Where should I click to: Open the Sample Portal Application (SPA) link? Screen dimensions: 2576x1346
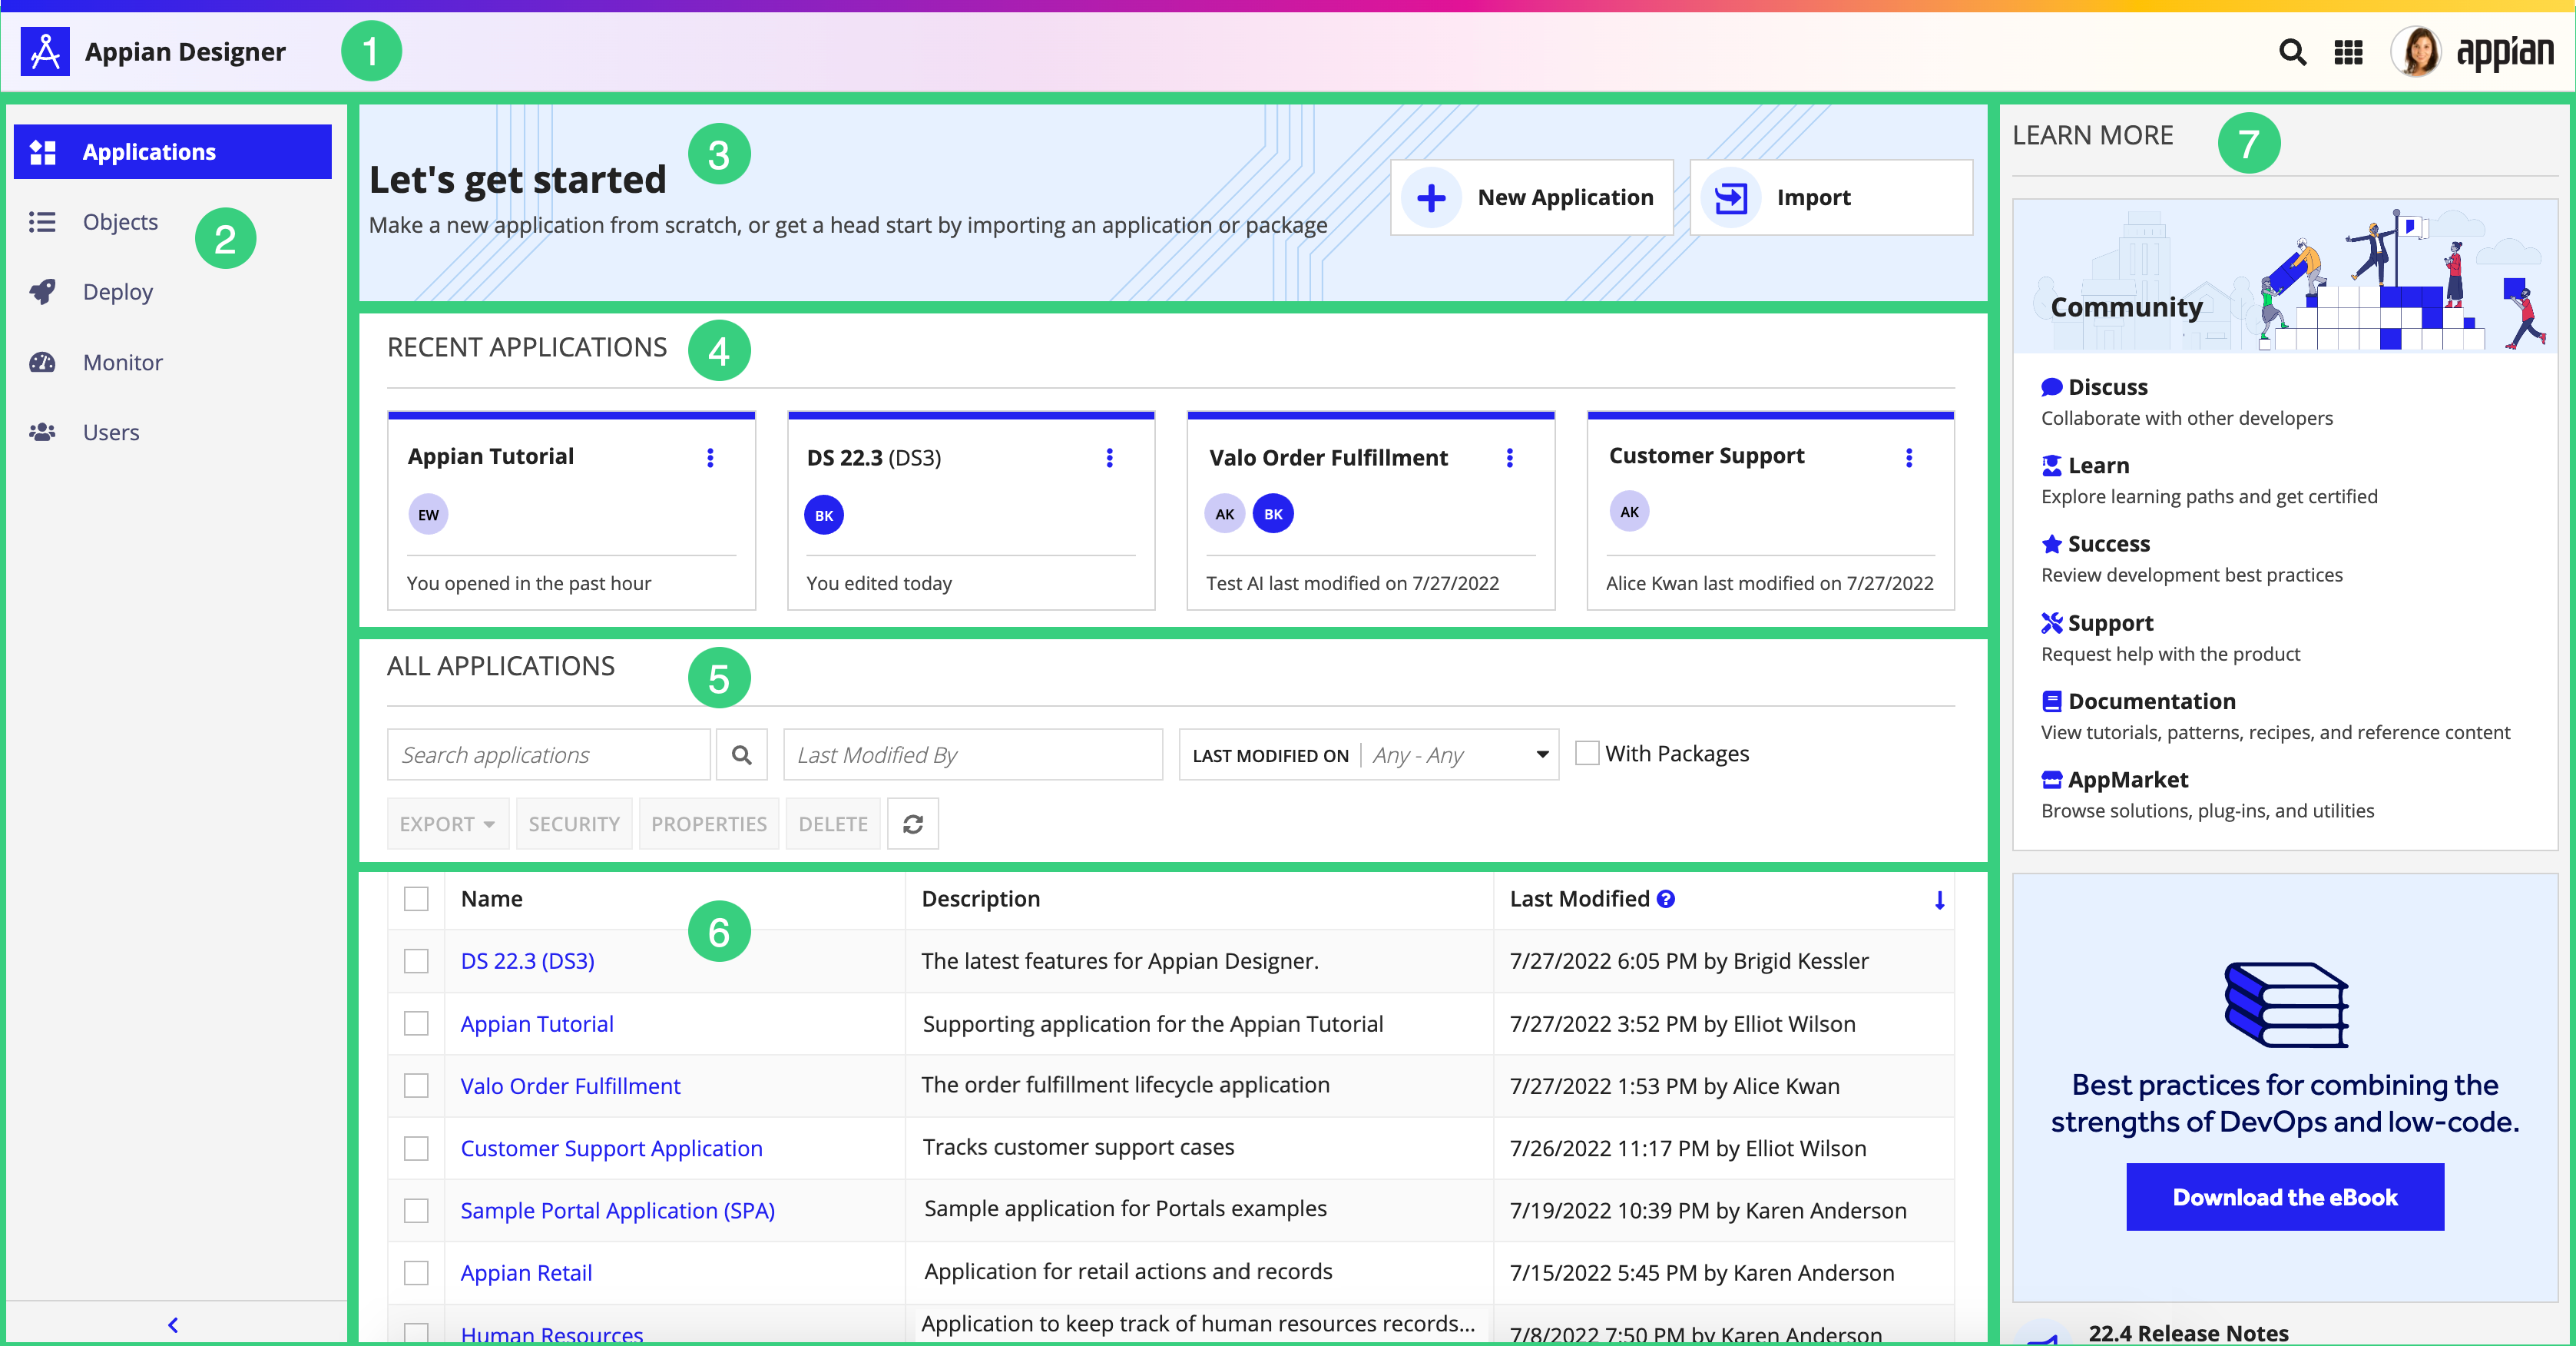pos(617,1211)
